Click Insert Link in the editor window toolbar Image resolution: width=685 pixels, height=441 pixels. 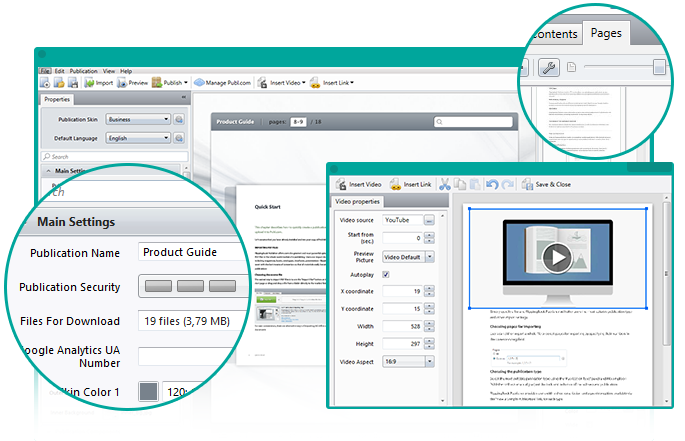click(411, 184)
